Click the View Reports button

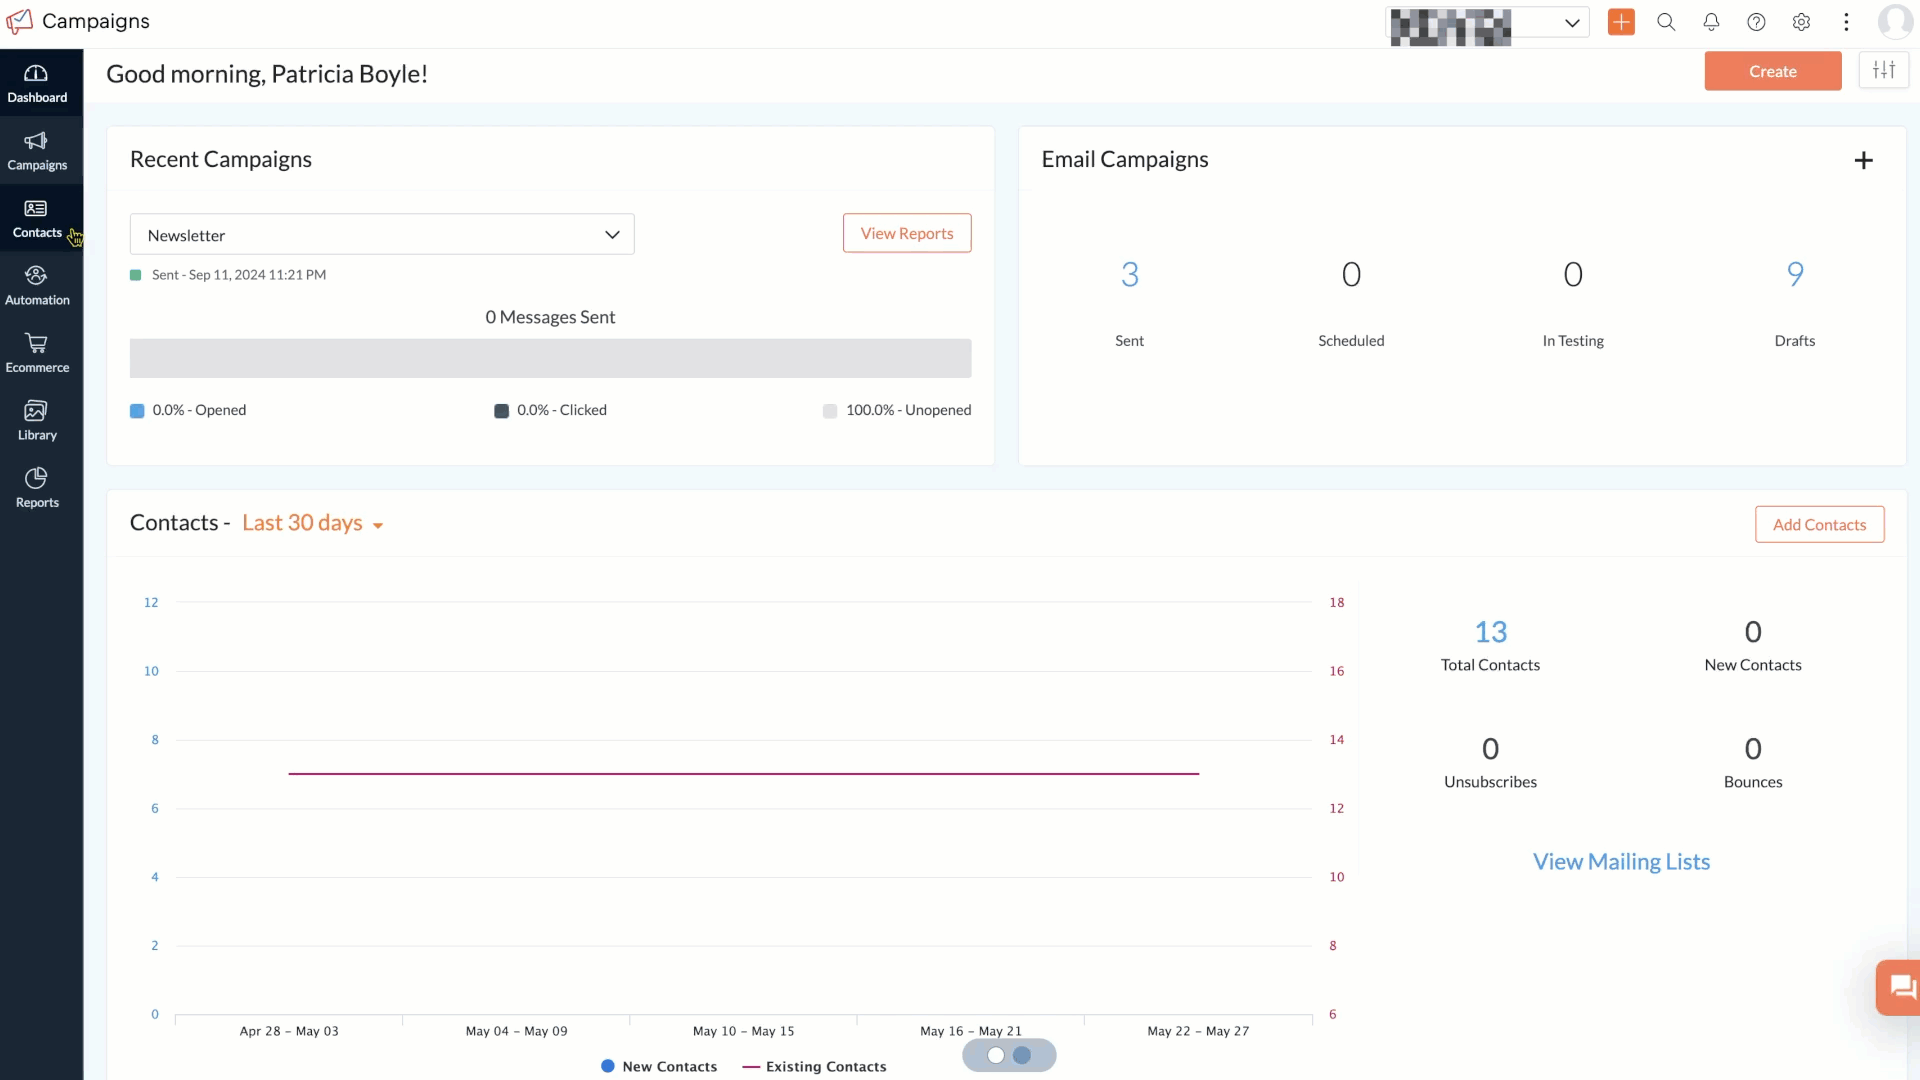click(x=907, y=233)
